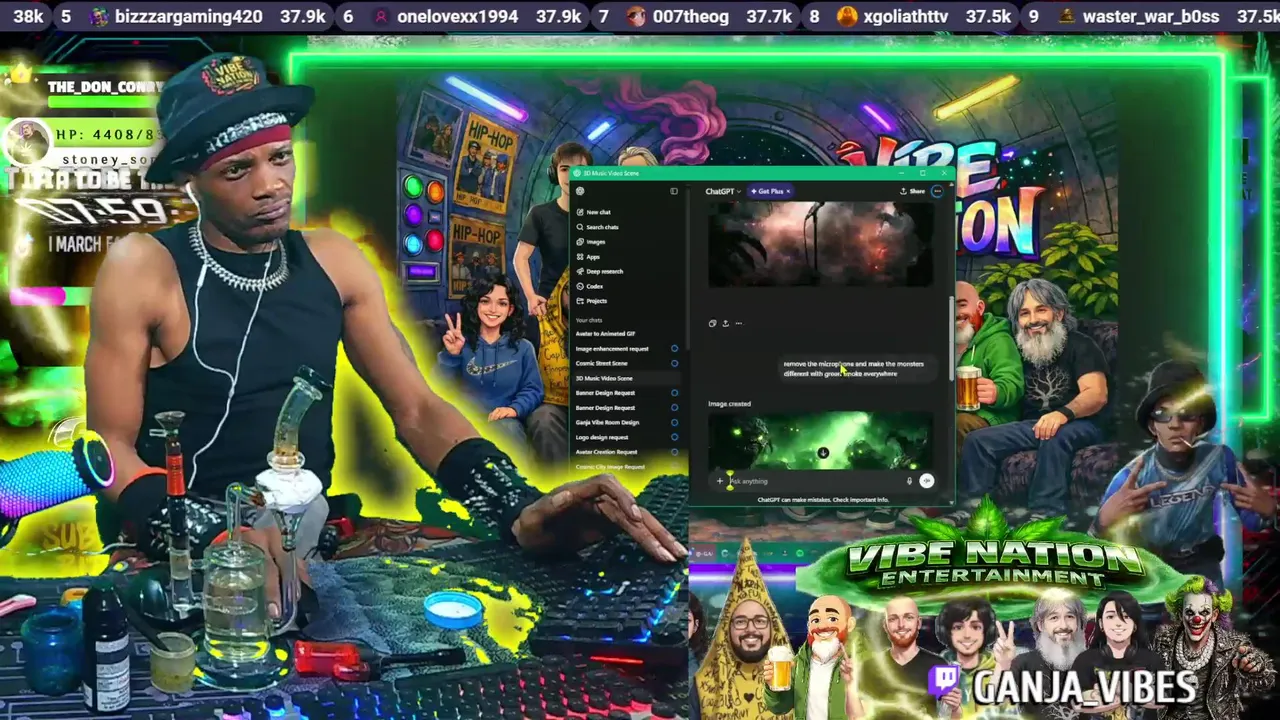
Task: Open the Avatar to Animated GIF chat
Action: (605, 334)
